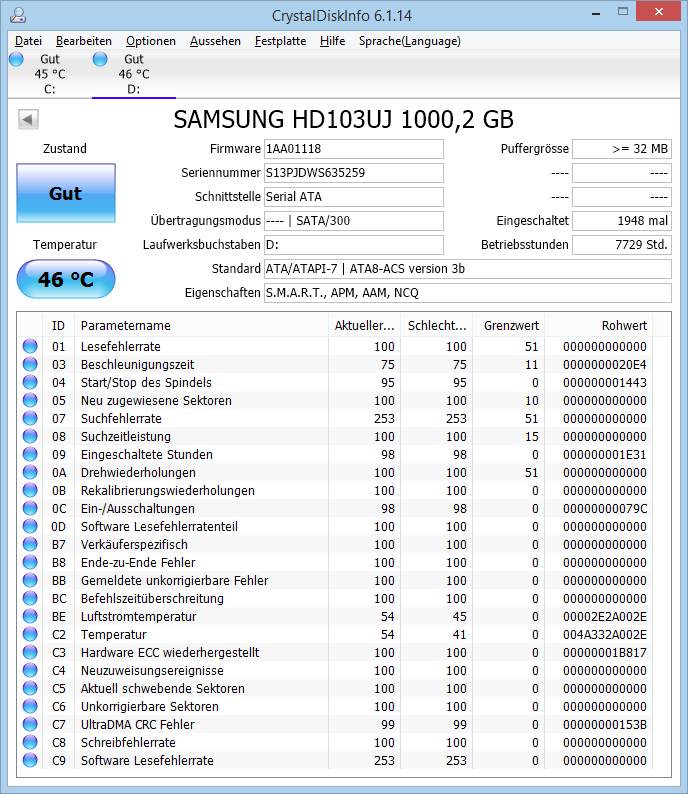Click the Standard ATA/ATAPI-7 field
Viewport: 688px width, 794px height.
point(468,269)
